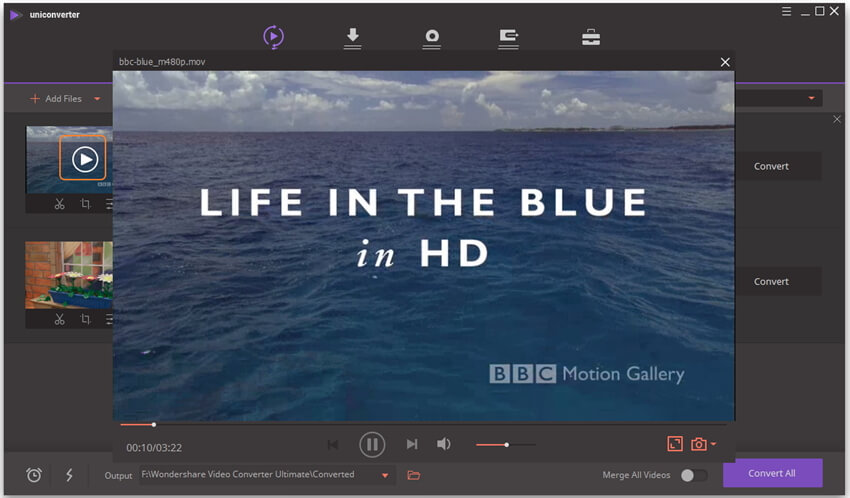850x498 pixels.
Task: Crop the ocean video
Action: click(86, 204)
